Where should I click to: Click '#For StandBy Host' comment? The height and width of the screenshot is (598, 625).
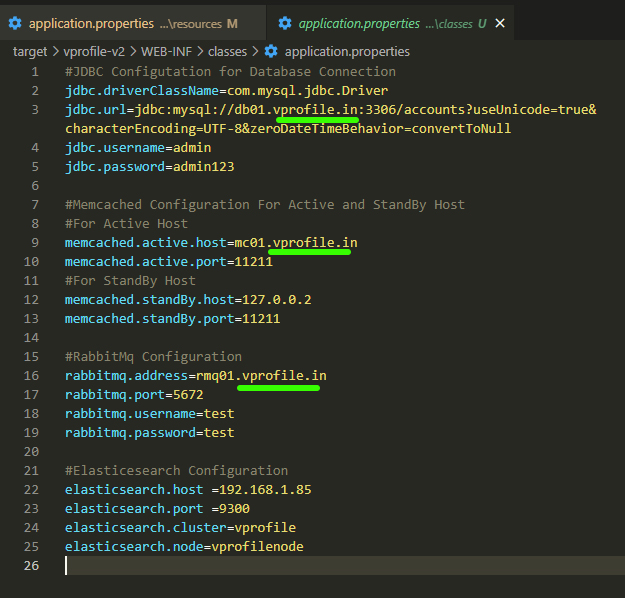130,281
